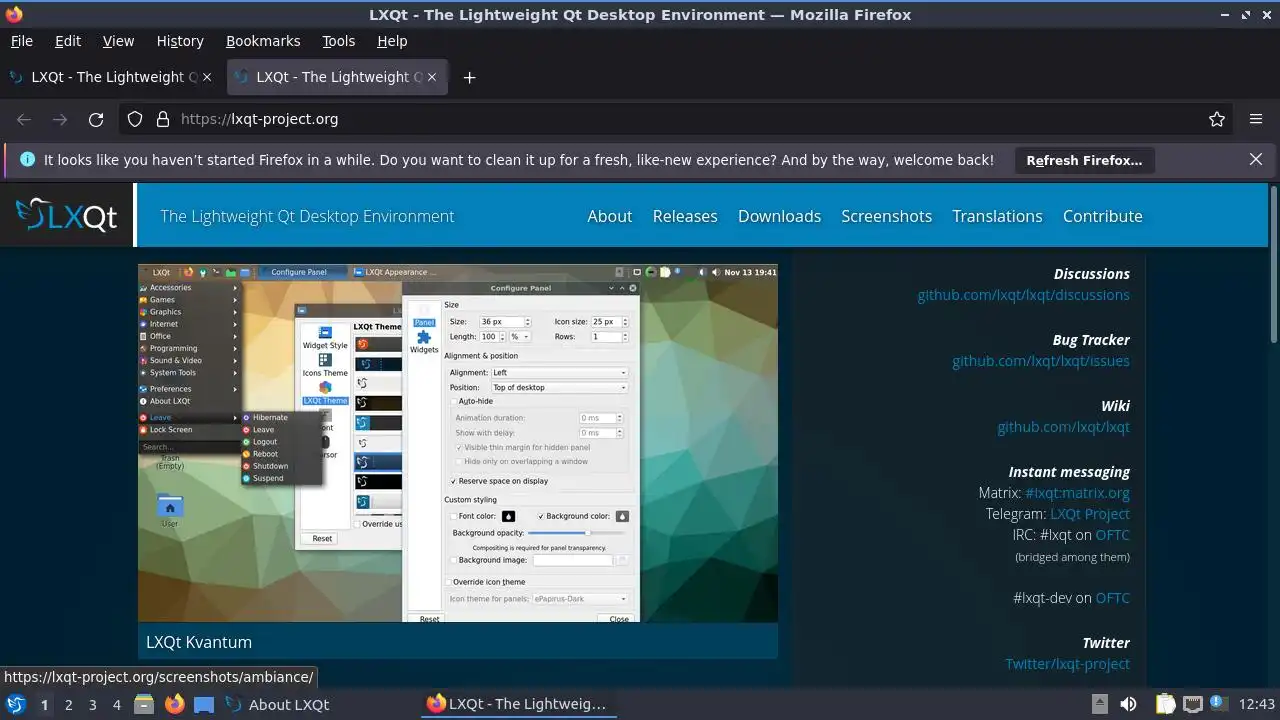Click the LXQt Kvantum caption text

199,642
